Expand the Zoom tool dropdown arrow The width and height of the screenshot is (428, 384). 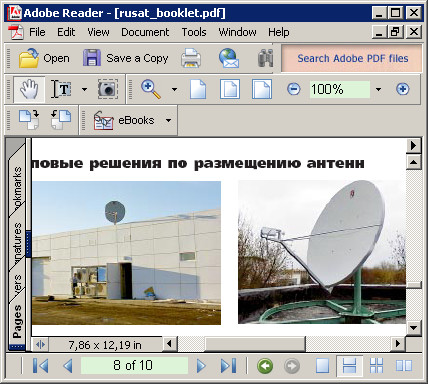(174, 89)
